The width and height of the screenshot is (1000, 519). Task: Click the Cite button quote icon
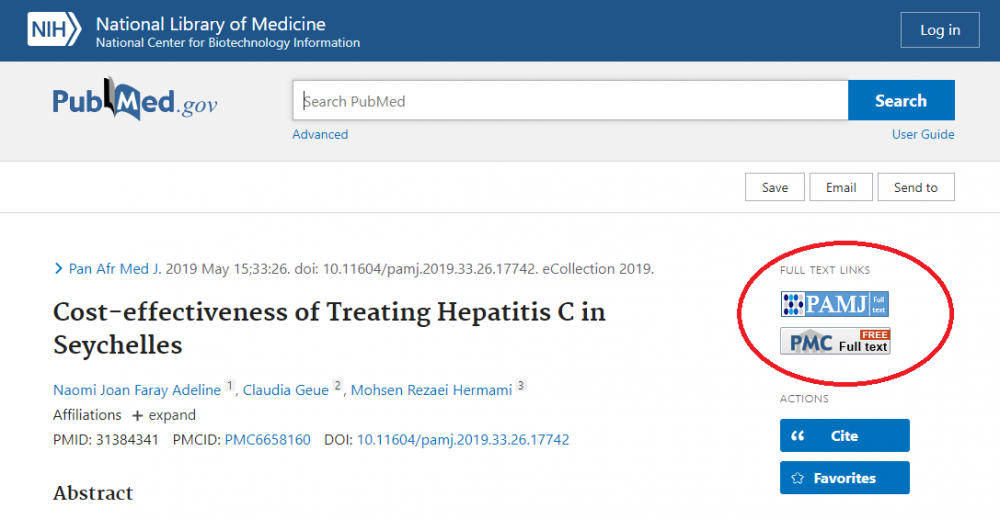pos(798,436)
